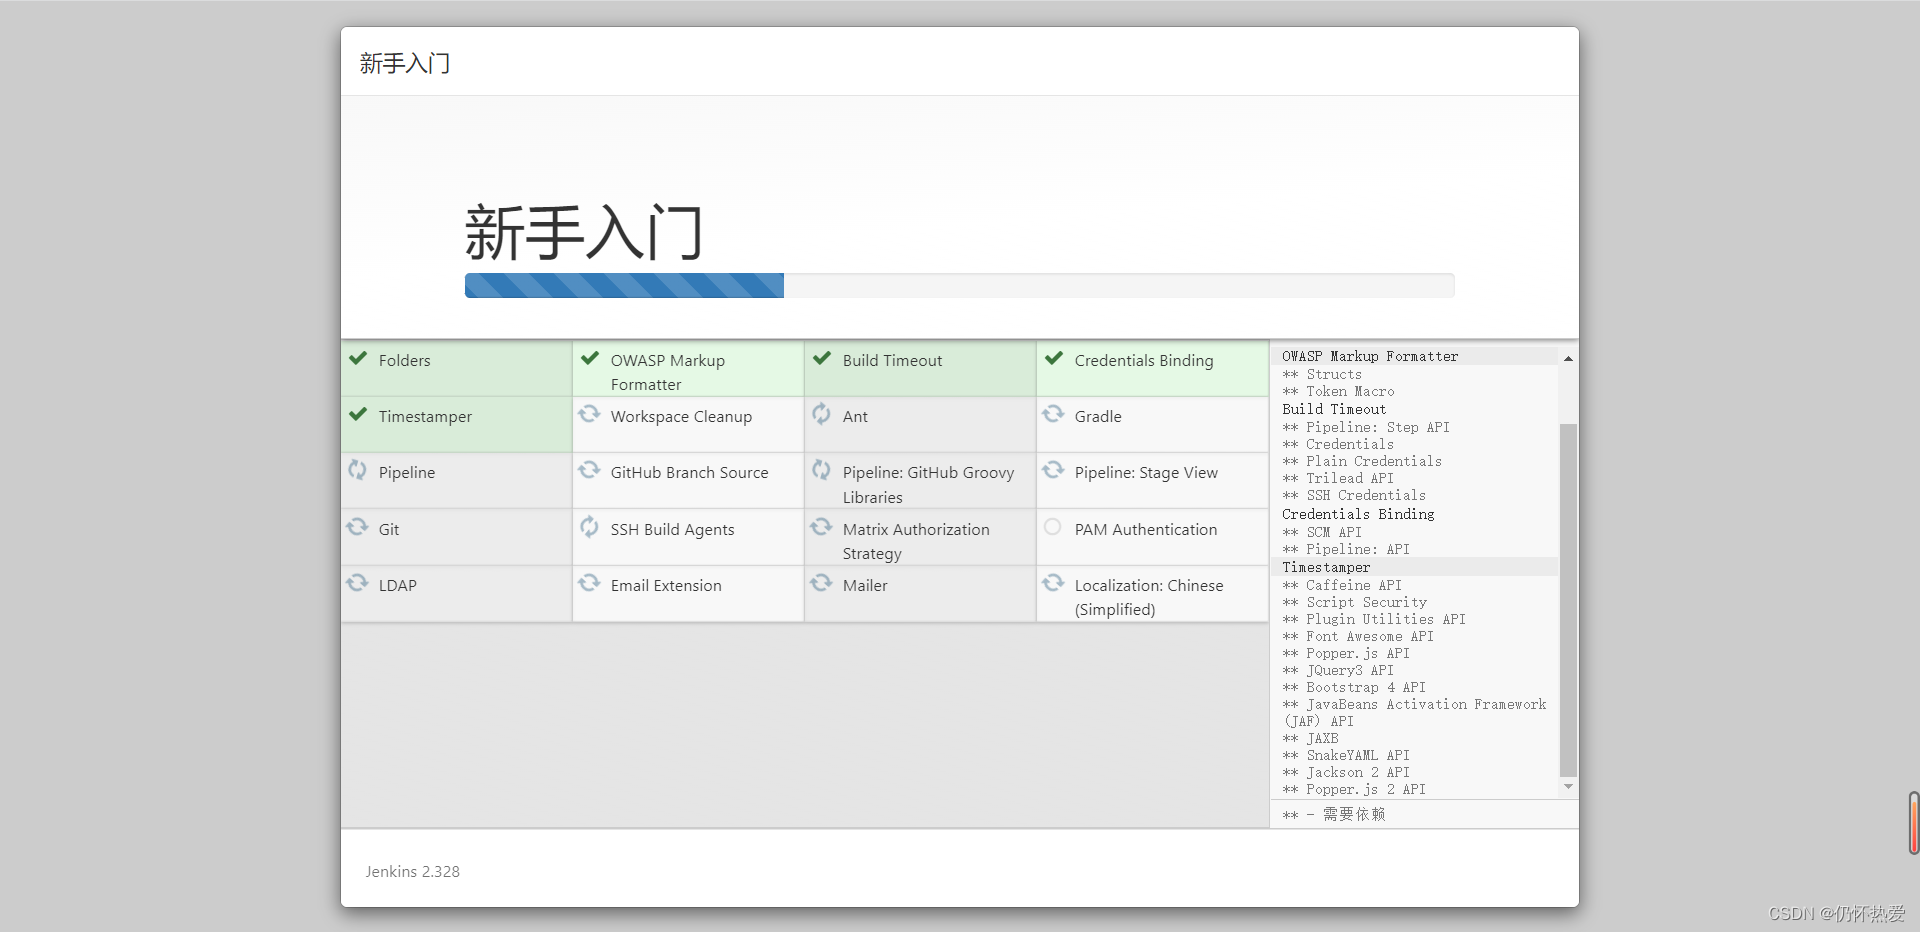This screenshot has width=1920, height=932.
Task: Click the down arrow of the log panel
Action: [x=1567, y=787]
